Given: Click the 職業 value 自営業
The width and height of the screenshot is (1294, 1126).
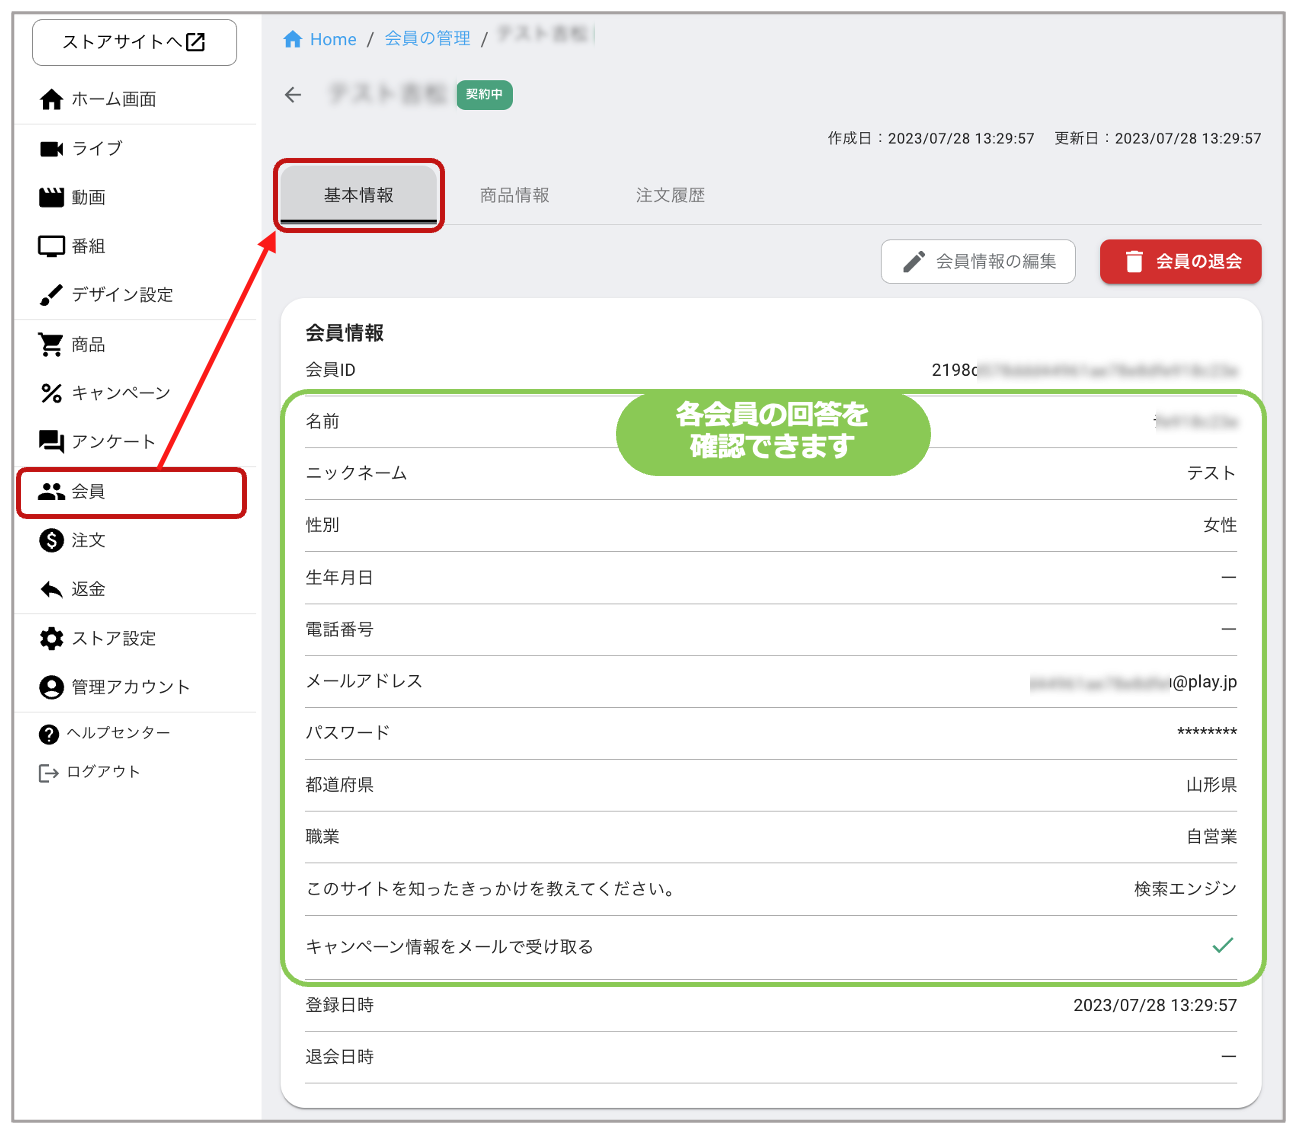Looking at the screenshot, I should (1212, 837).
